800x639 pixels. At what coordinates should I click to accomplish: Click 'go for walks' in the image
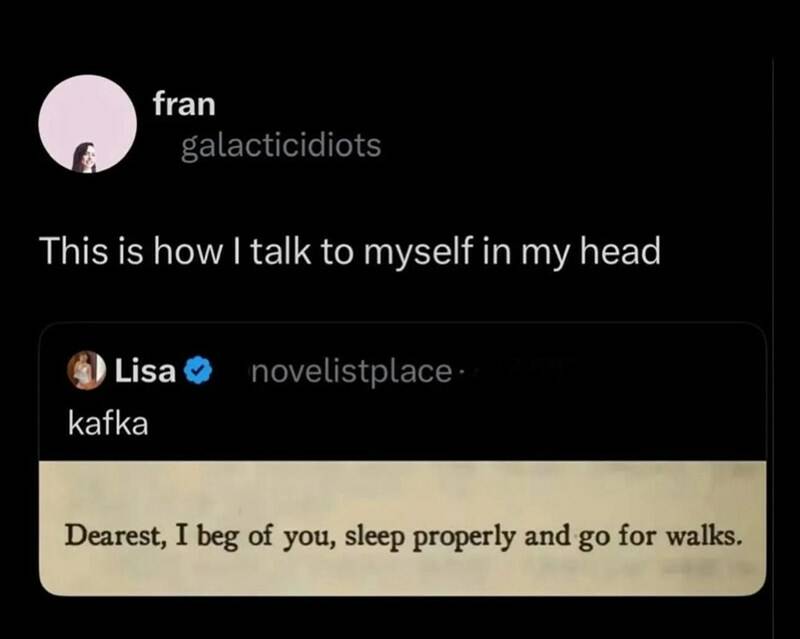point(660,538)
